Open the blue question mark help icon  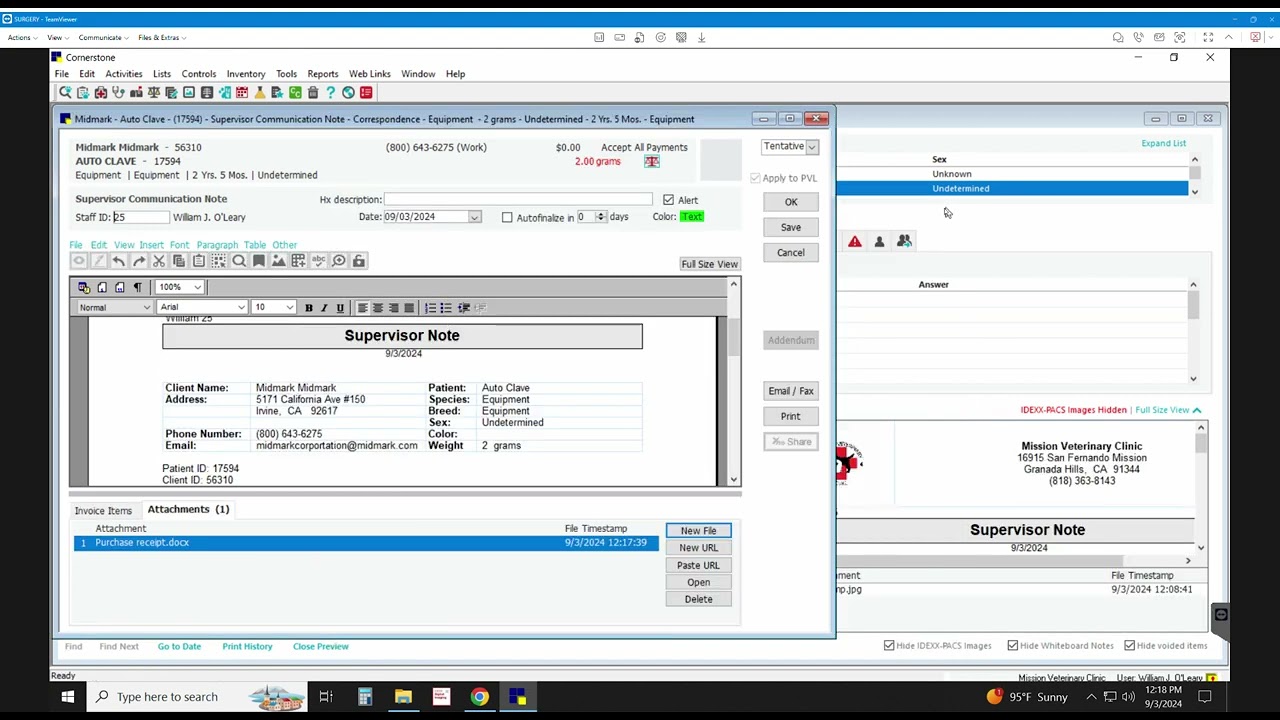(x=330, y=93)
